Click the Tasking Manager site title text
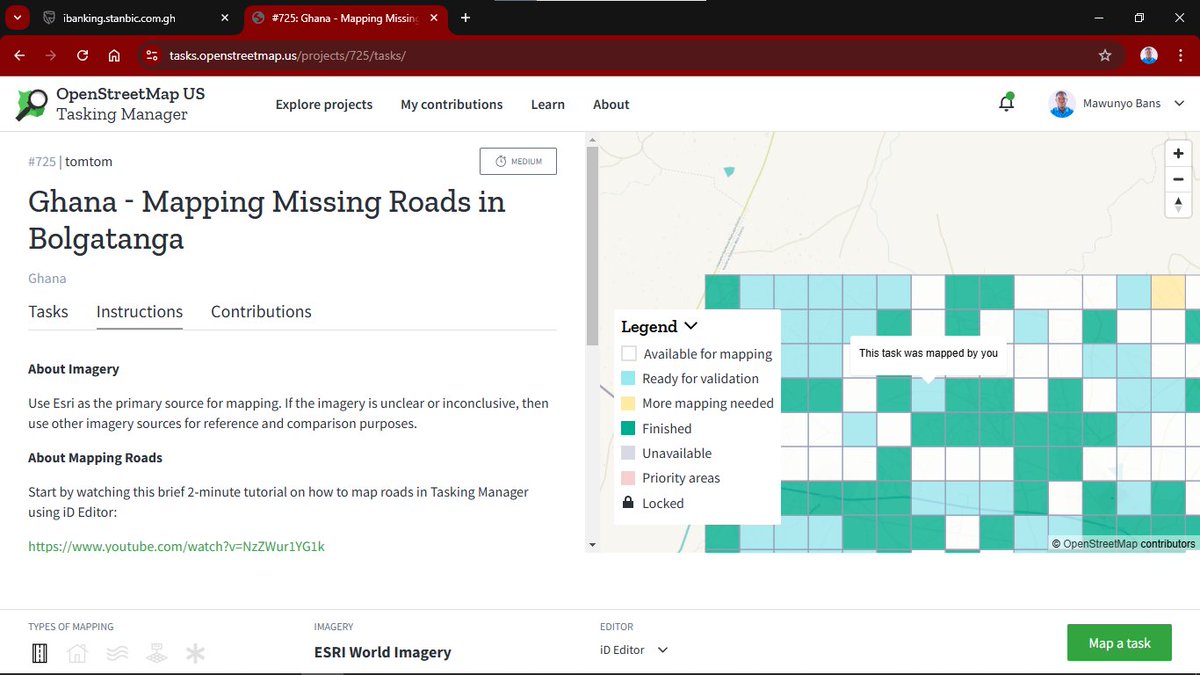The image size is (1200, 675). 122,114
